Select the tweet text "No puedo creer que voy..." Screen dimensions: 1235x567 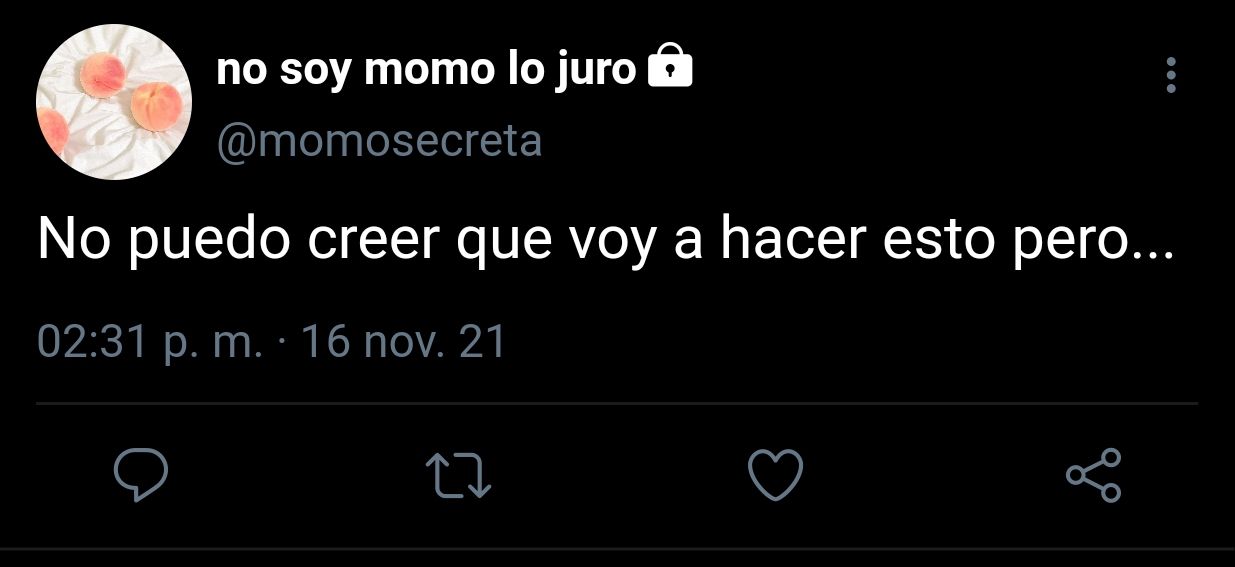pos(606,242)
